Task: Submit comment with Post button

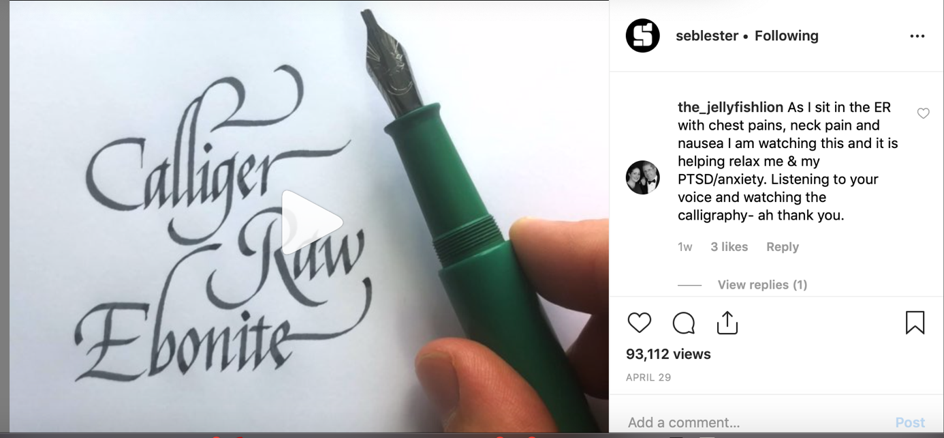Action: click(910, 422)
